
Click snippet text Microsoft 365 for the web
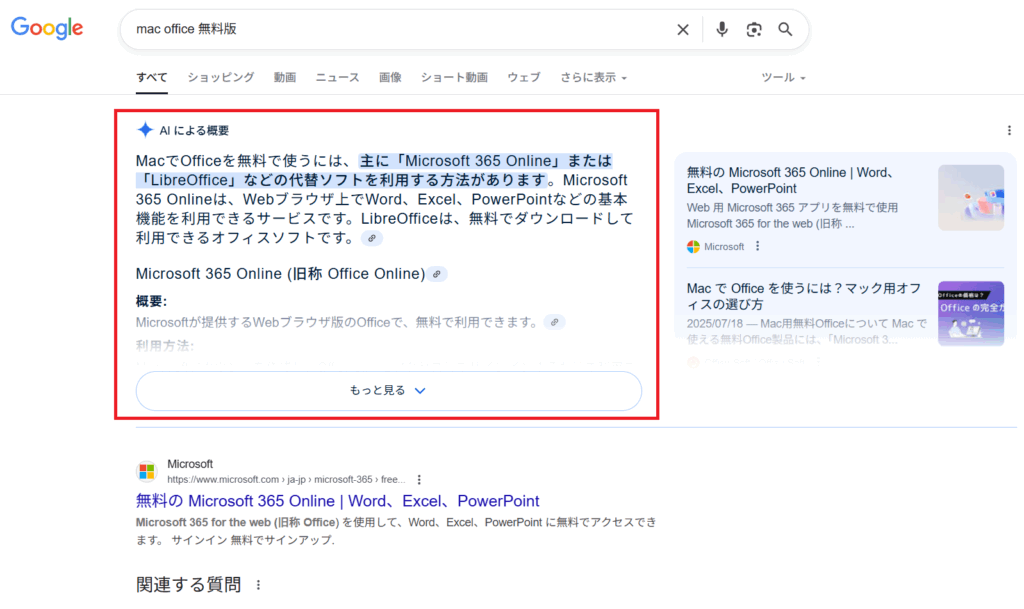coord(203,522)
